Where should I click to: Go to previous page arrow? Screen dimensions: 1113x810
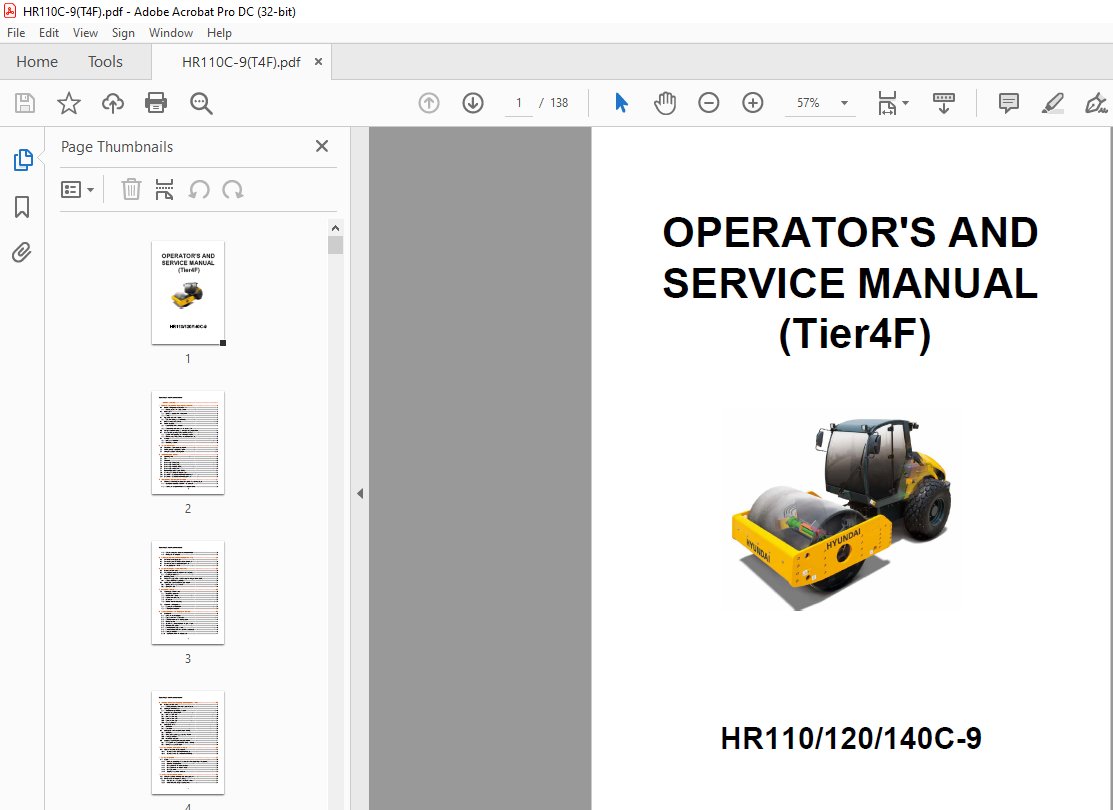point(429,103)
